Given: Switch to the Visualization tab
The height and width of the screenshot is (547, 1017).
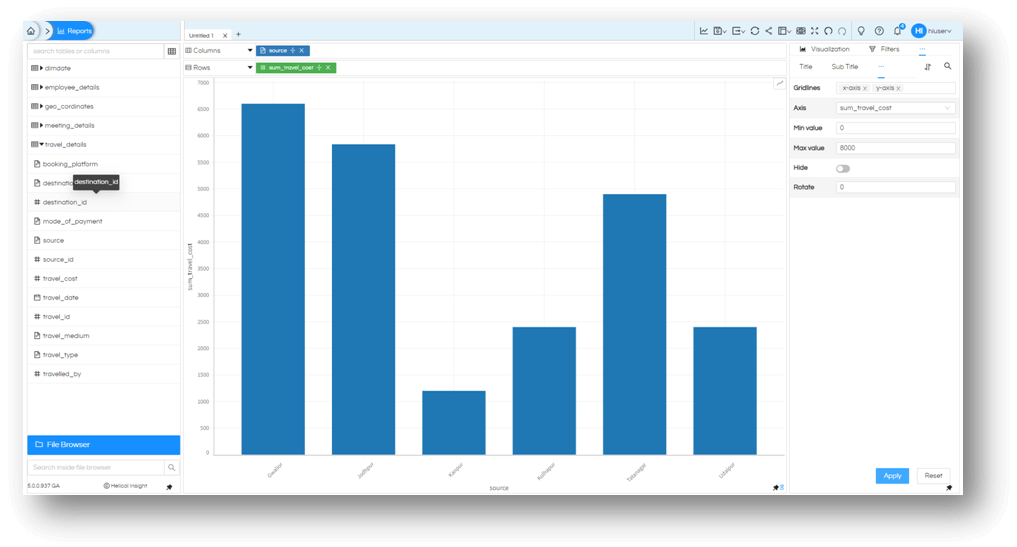Looking at the screenshot, I should click(824, 49).
